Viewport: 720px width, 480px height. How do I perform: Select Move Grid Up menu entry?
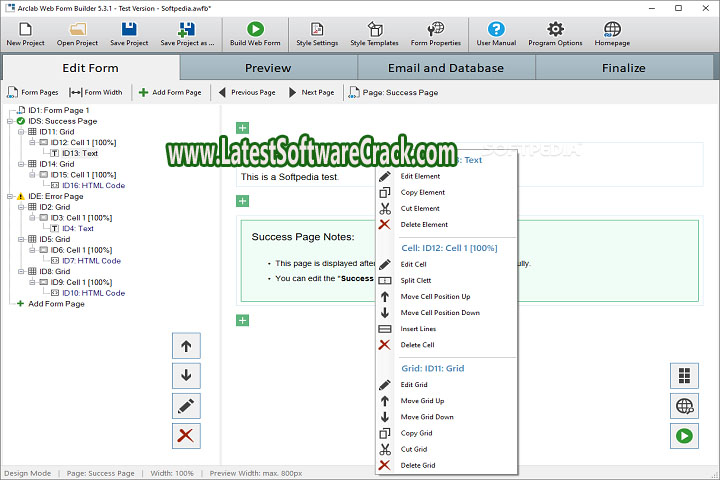coord(446,401)
